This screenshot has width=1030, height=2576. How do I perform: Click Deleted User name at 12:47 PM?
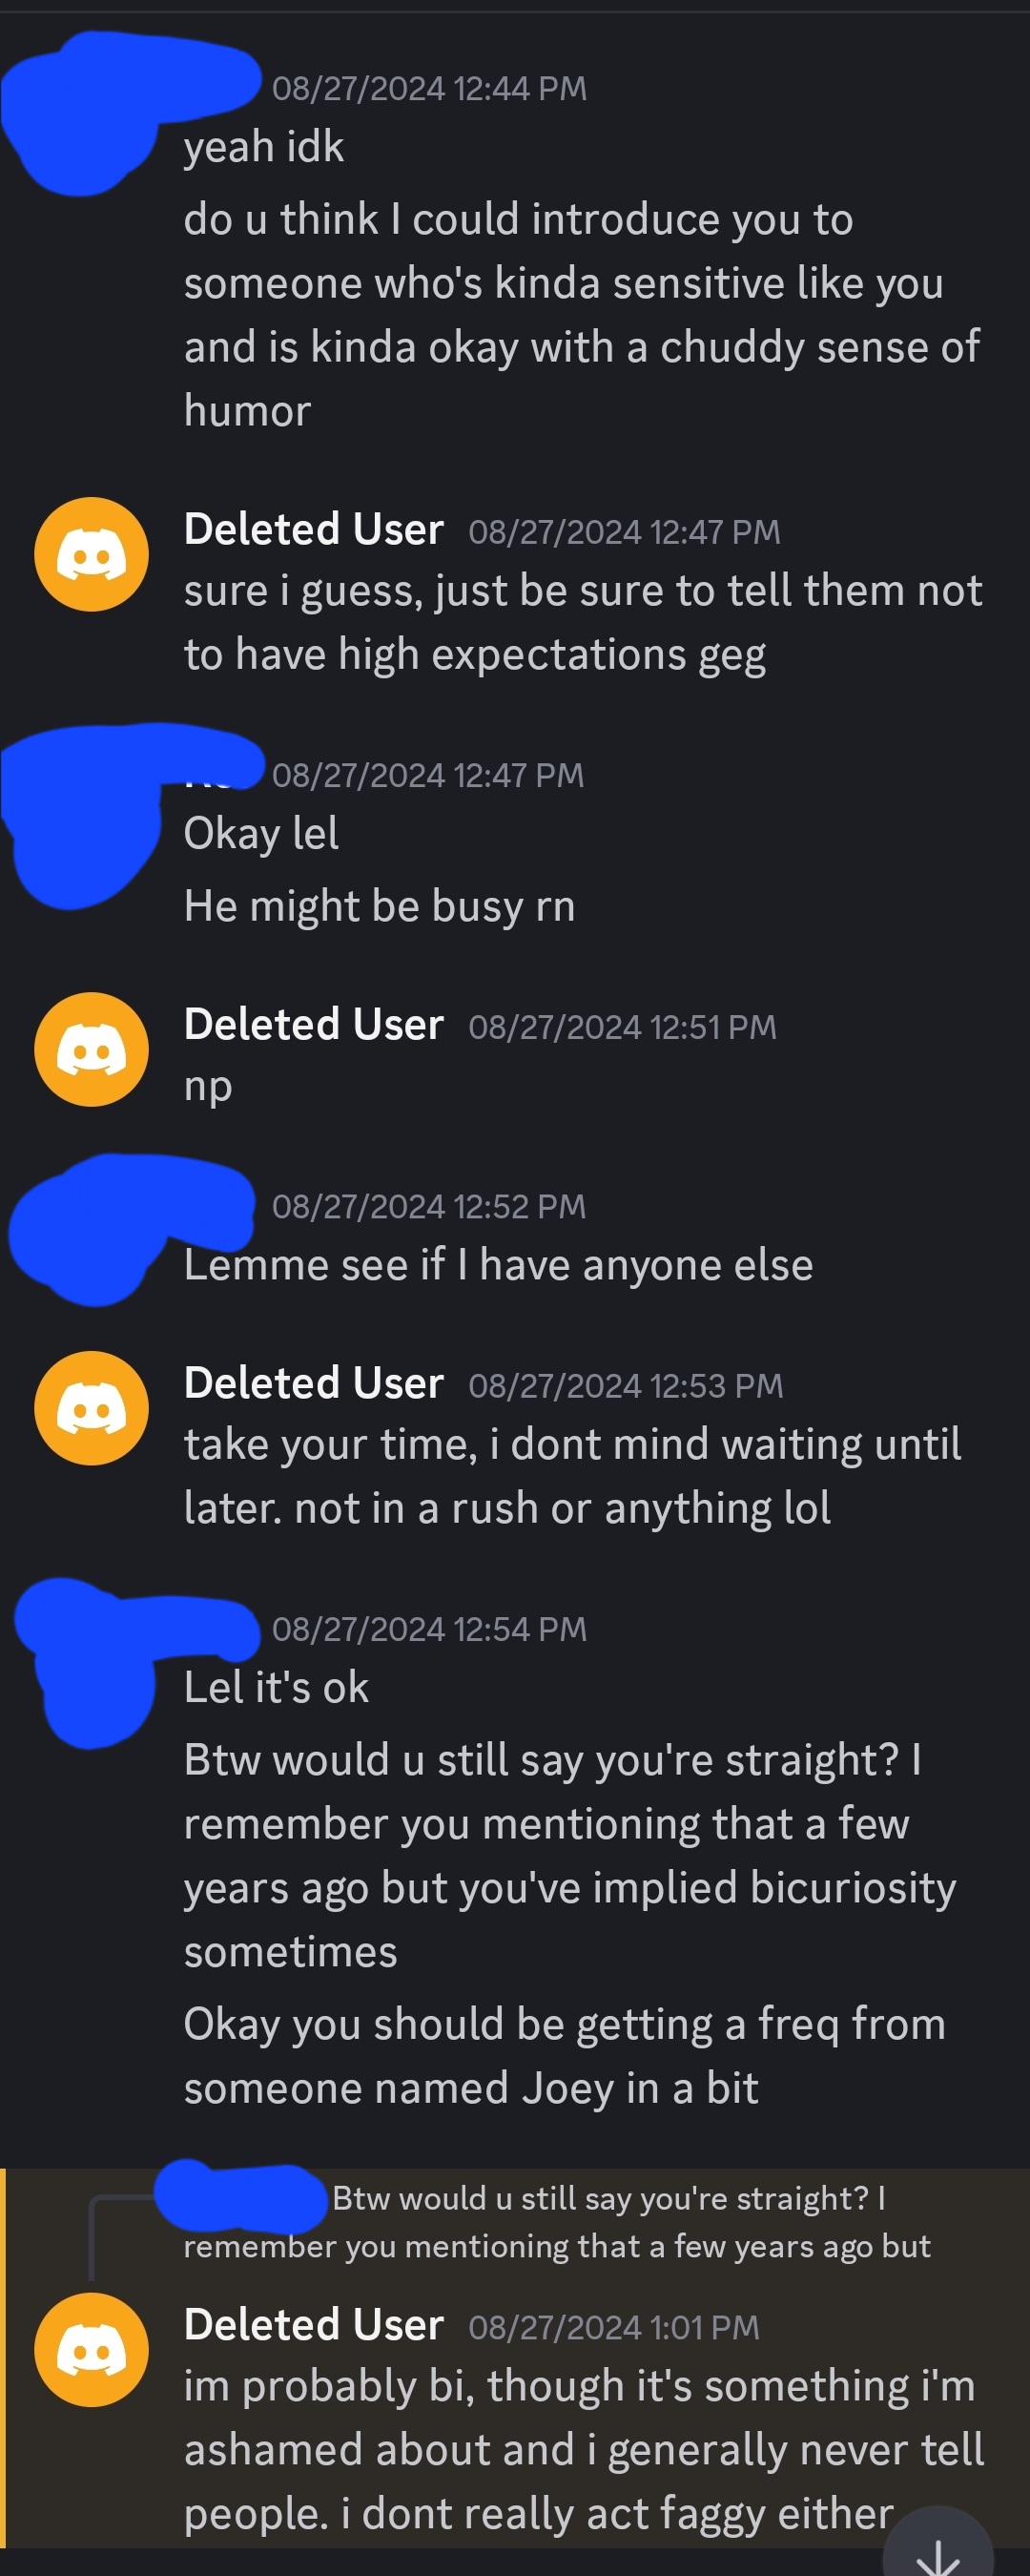[314, 529]
